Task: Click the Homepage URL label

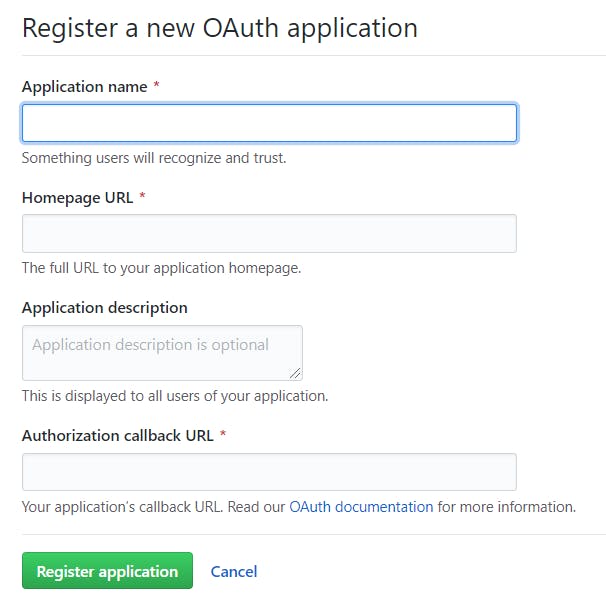Action: 77,197
